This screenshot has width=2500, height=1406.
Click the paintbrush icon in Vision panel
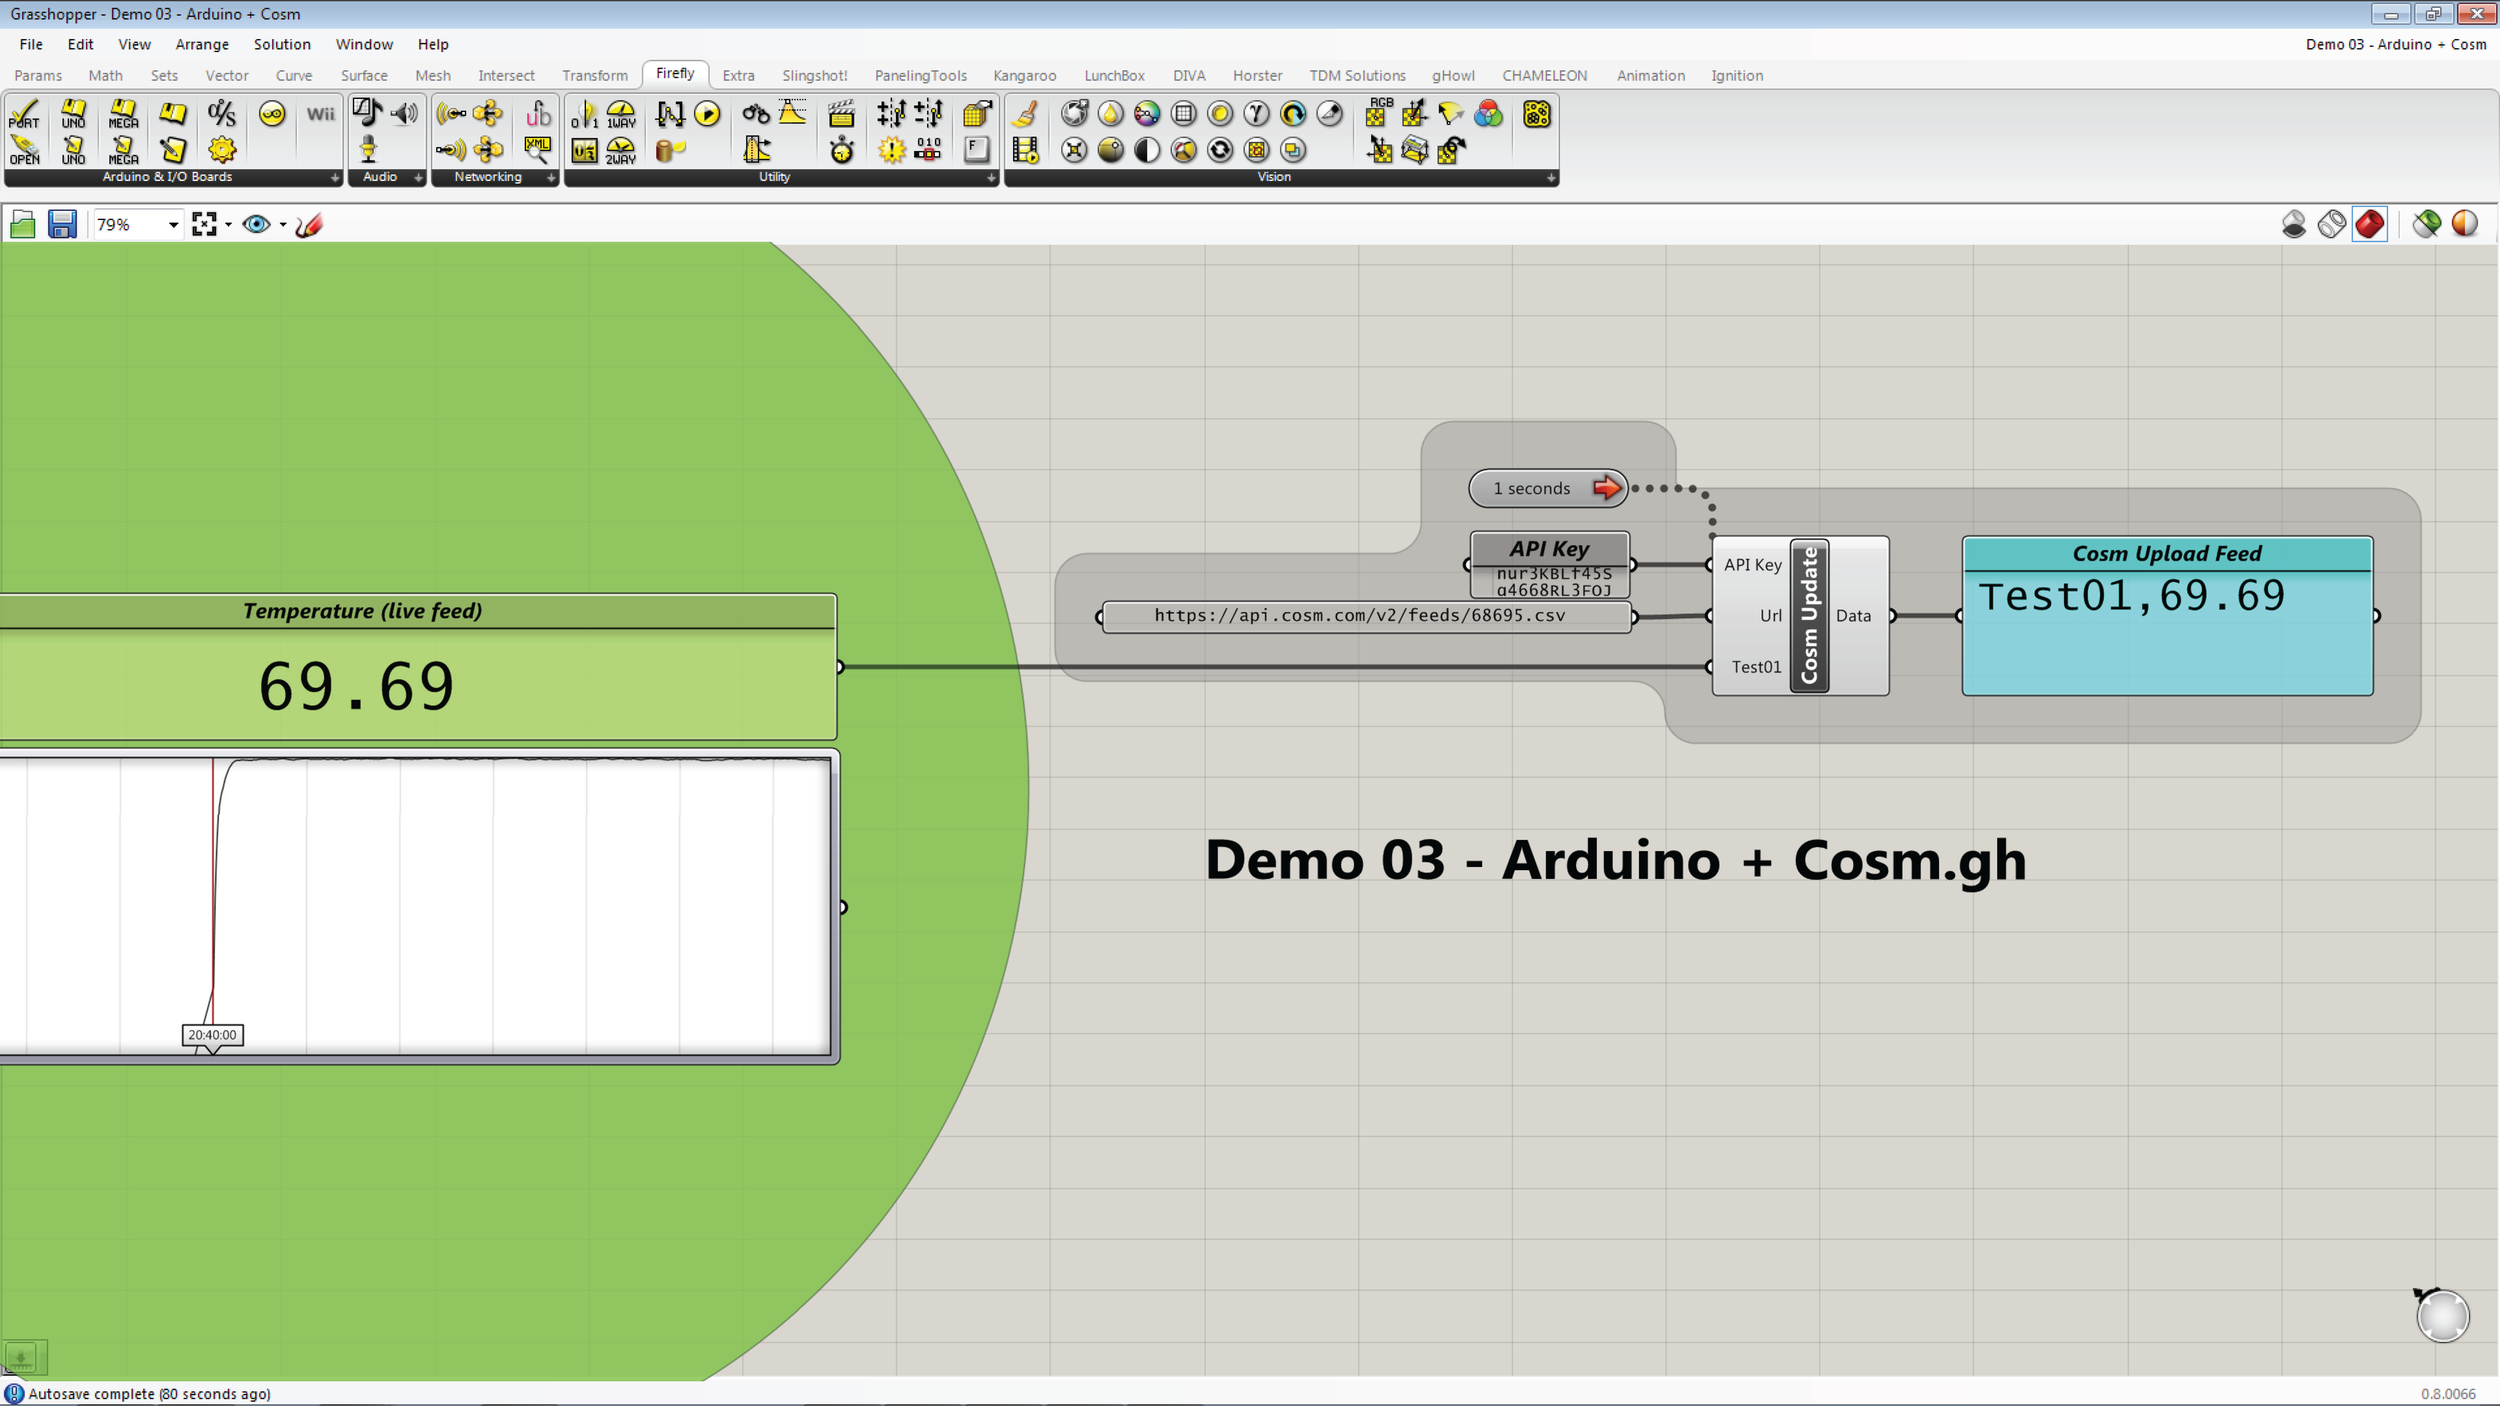point(1025,114)
